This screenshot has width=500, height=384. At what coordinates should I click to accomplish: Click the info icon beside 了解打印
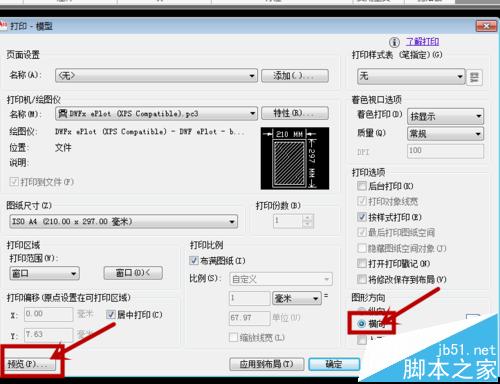[394, 42]
